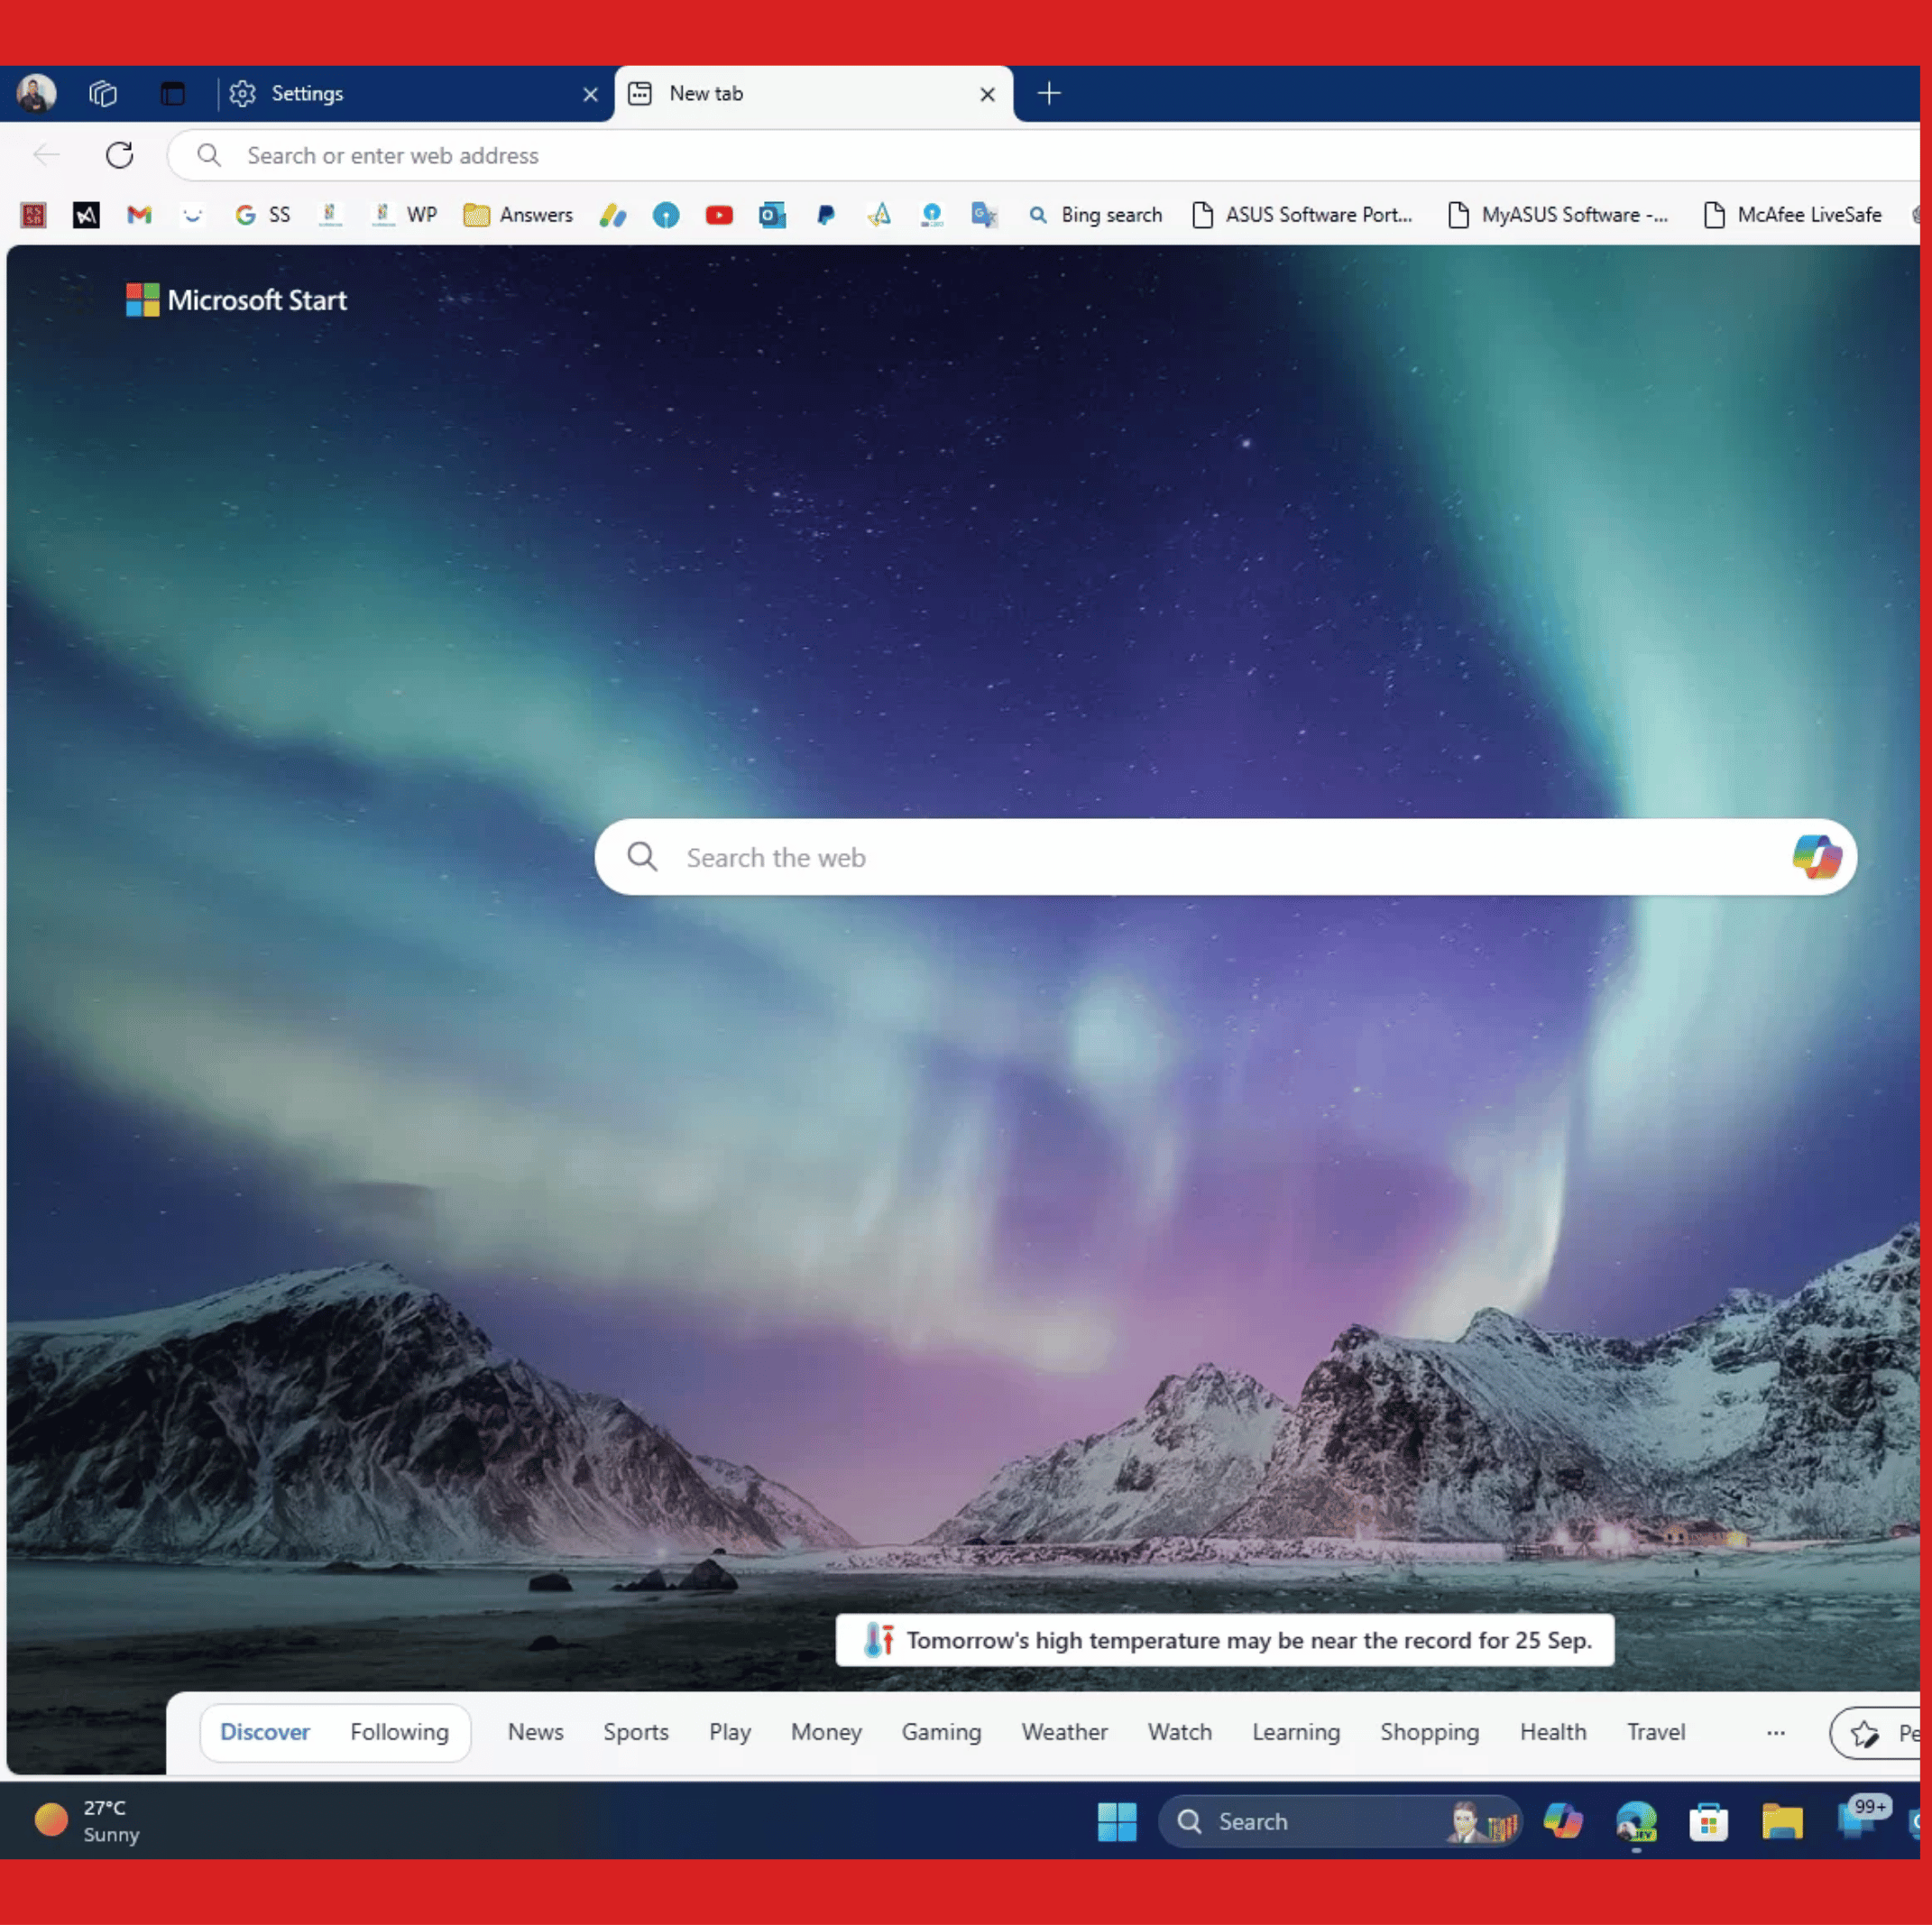Open the Google Translate bookmark

pyautogui.click(x=985, y=214)
